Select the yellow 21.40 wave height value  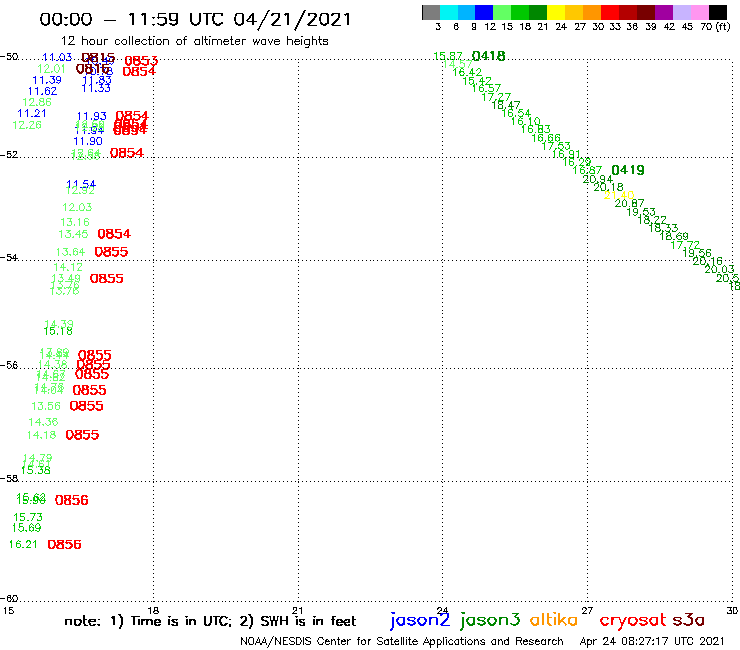(619, 195)
